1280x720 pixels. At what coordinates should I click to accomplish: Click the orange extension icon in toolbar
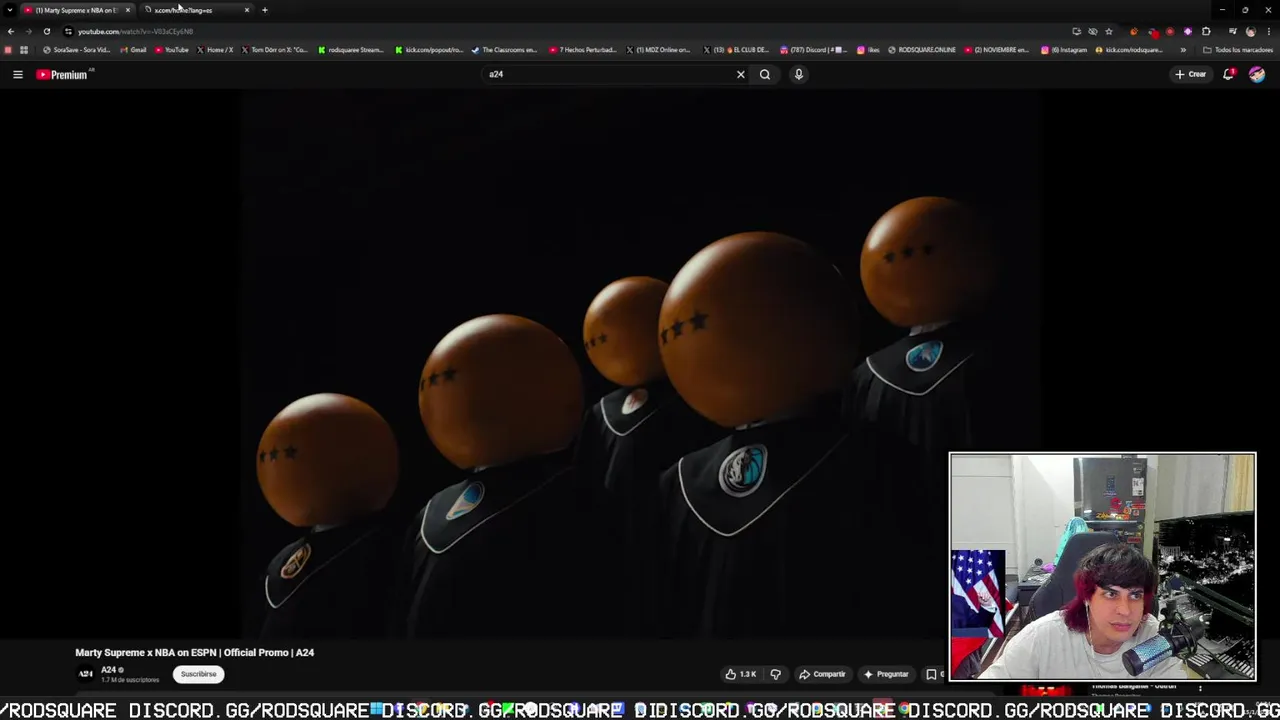[x=1134, y=31]
